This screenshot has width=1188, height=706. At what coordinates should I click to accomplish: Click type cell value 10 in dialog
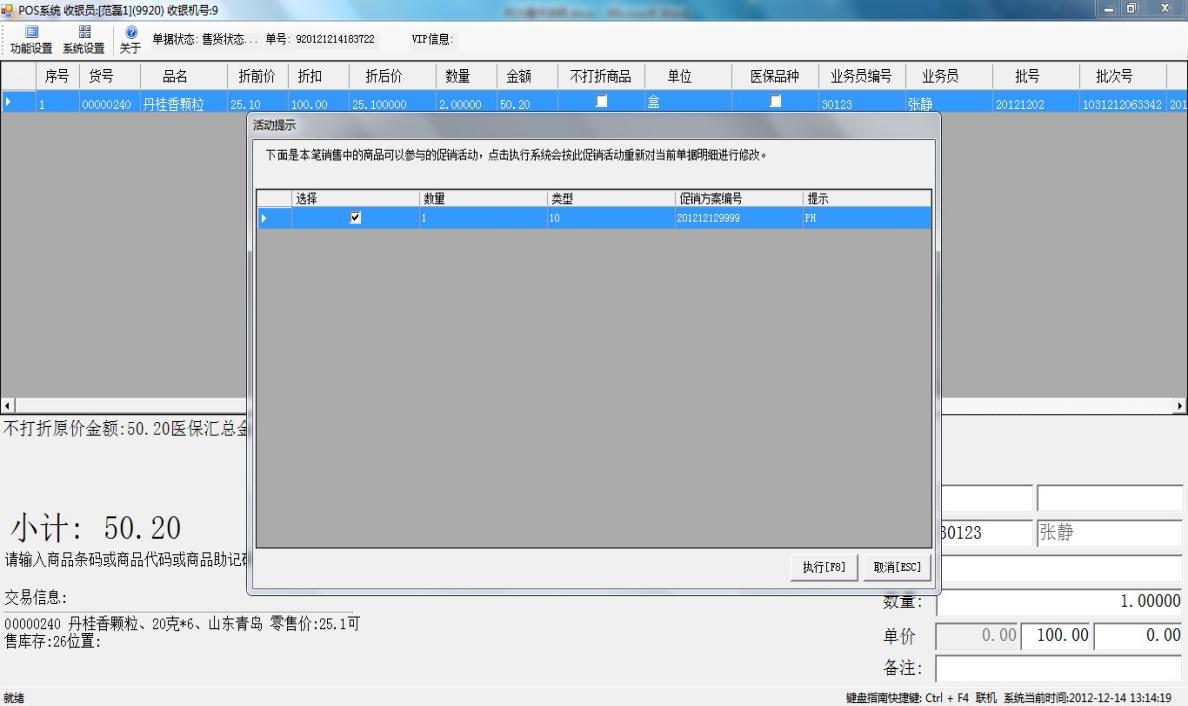(611, 218)
